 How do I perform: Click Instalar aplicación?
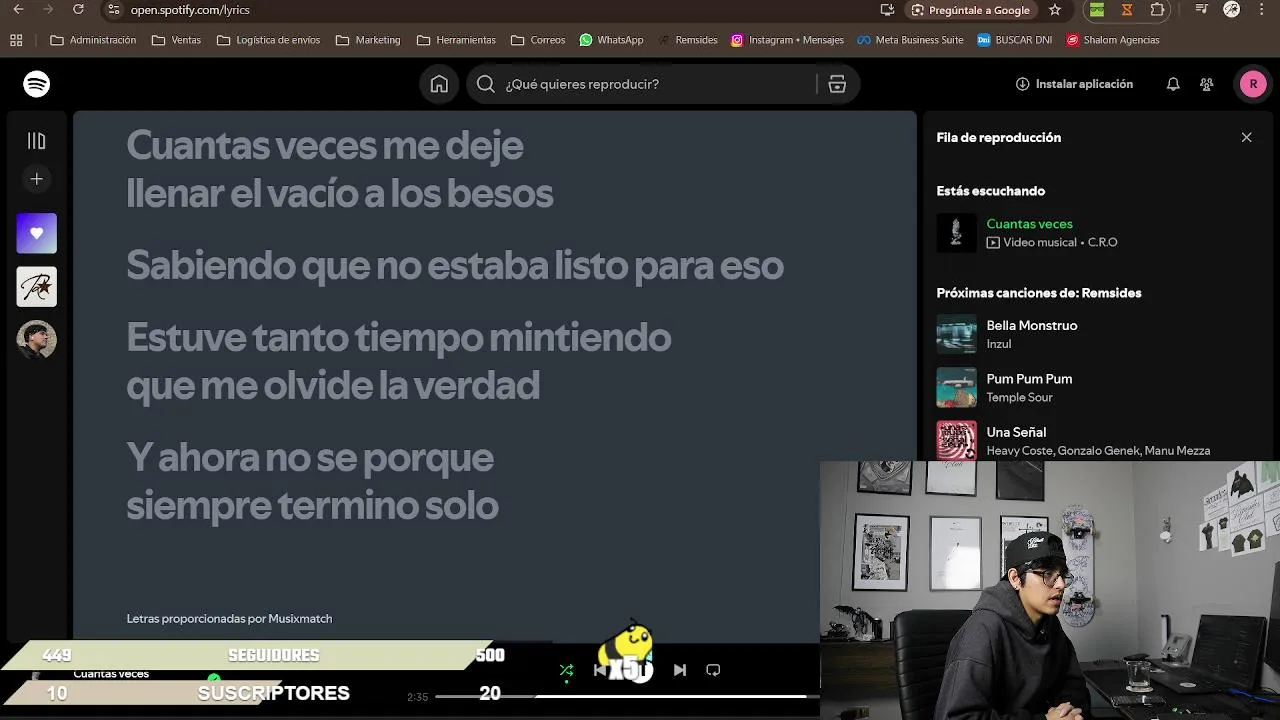coord(1074,84)
